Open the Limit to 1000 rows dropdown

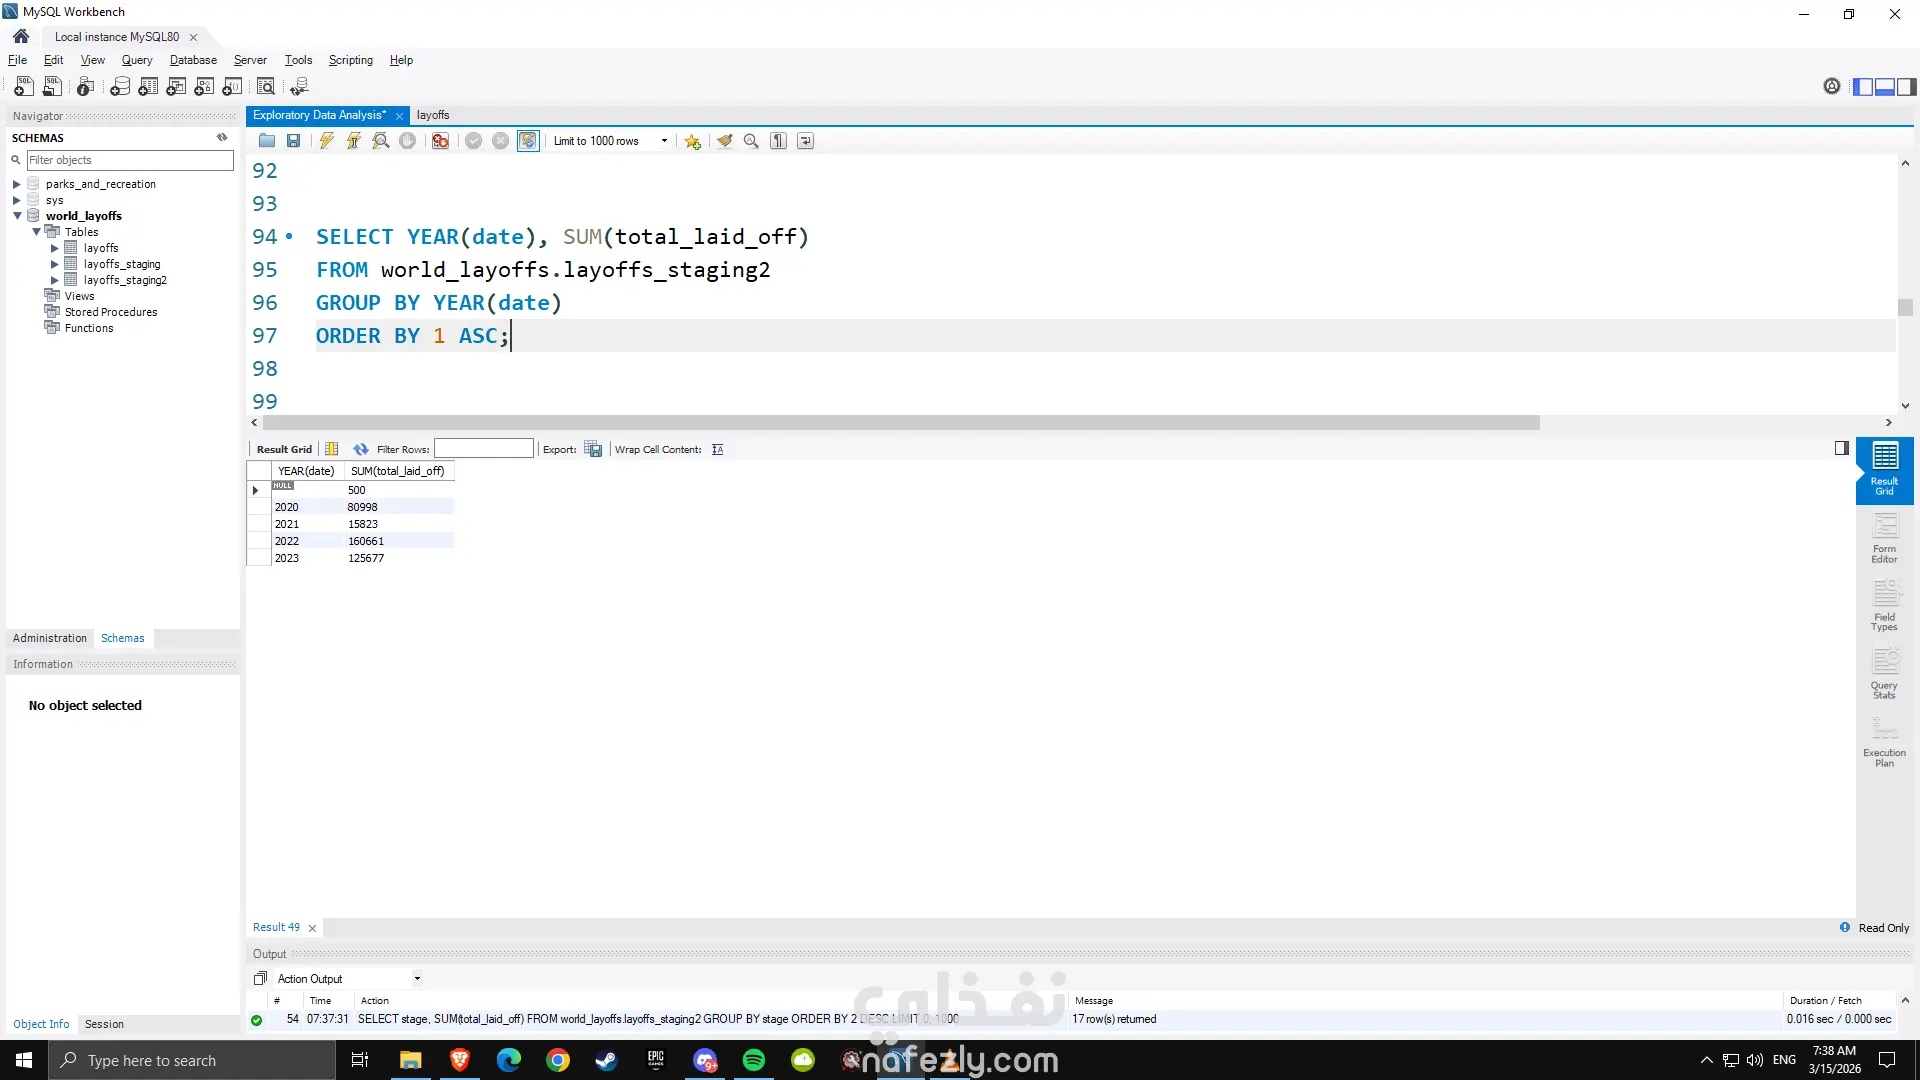coord(664,141)
